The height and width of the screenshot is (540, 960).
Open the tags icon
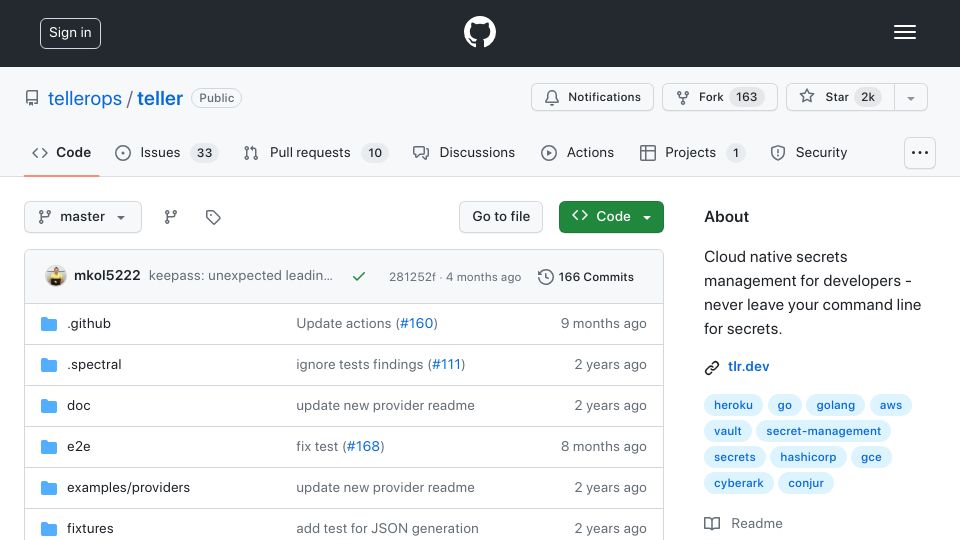213,217
